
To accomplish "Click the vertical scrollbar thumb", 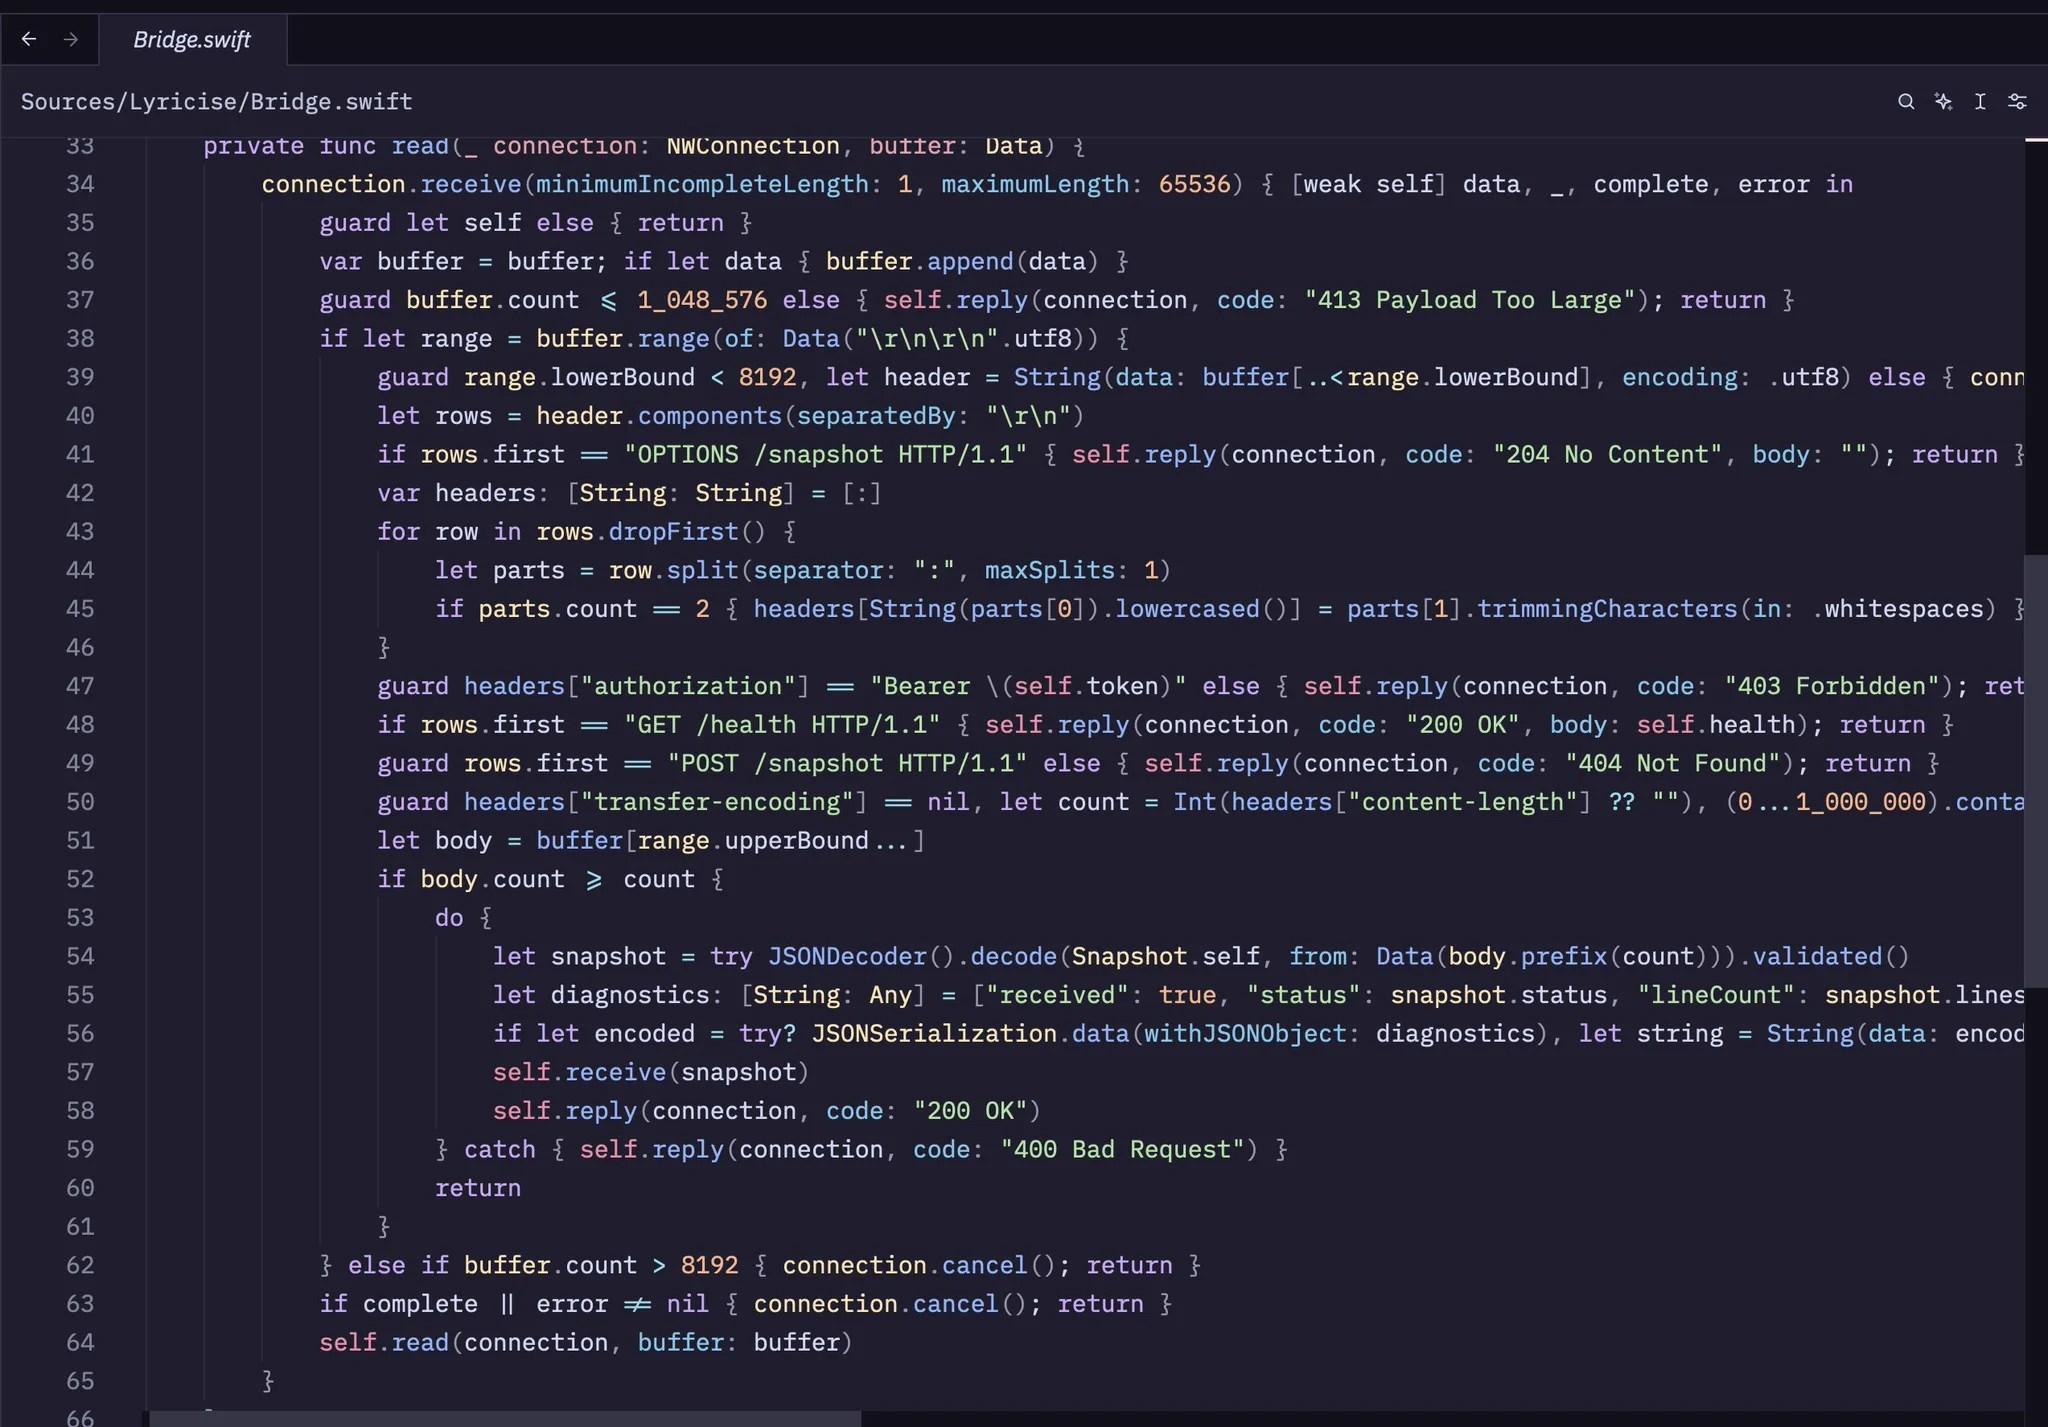I will [2036, 771].
